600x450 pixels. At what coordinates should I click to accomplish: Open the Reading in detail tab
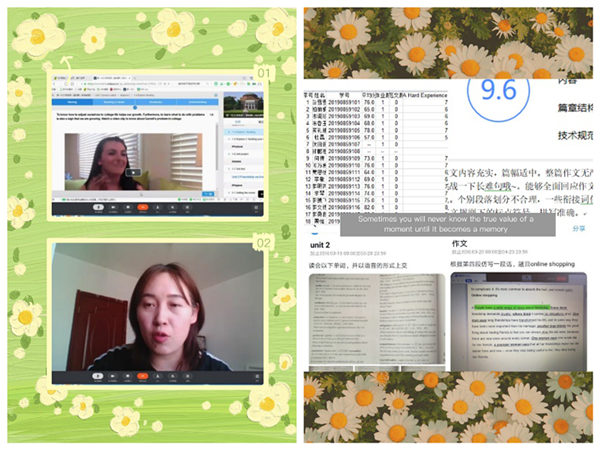pyautogui.click(x=115, y=101)
